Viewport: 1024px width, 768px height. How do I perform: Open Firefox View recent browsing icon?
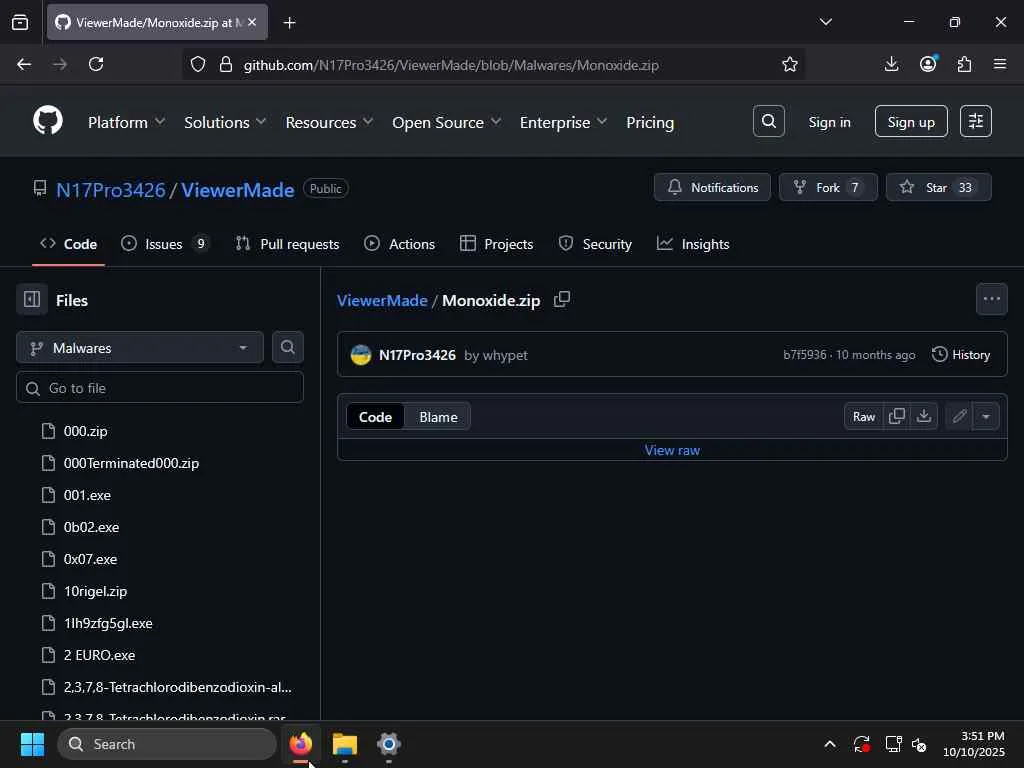pyautogui.click(x=20, y=23)
